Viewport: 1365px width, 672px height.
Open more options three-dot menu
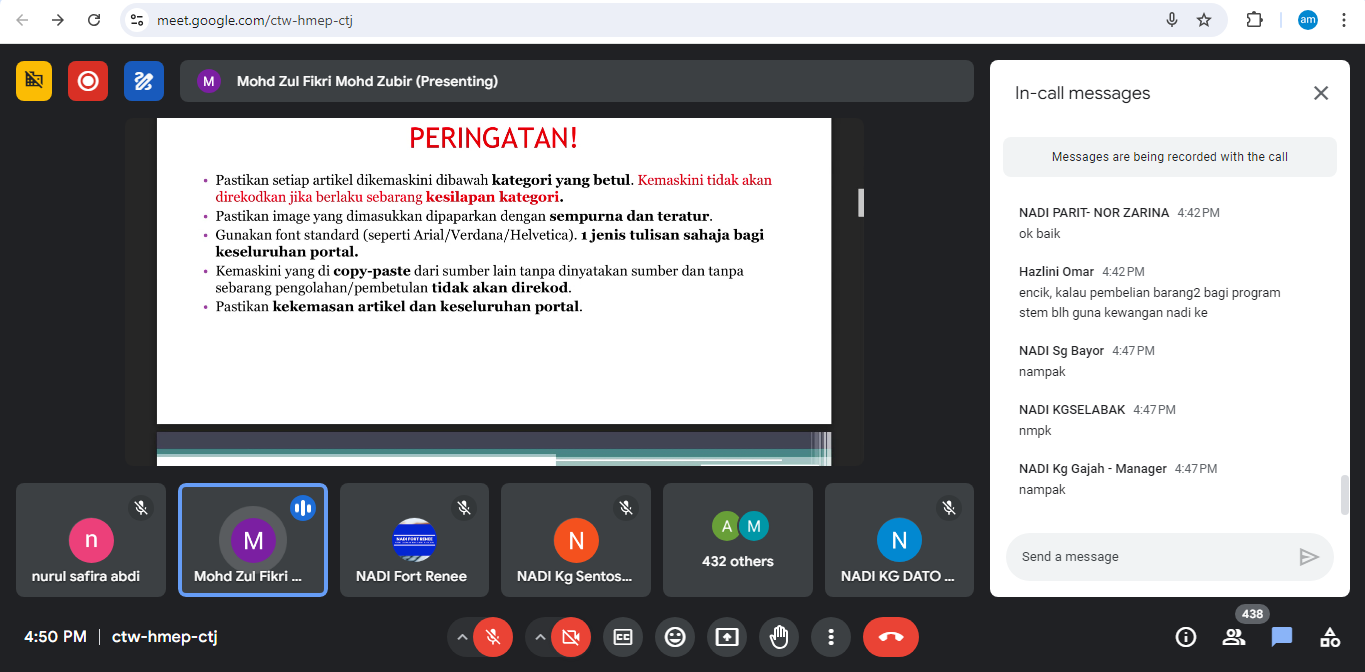[831, 637]
